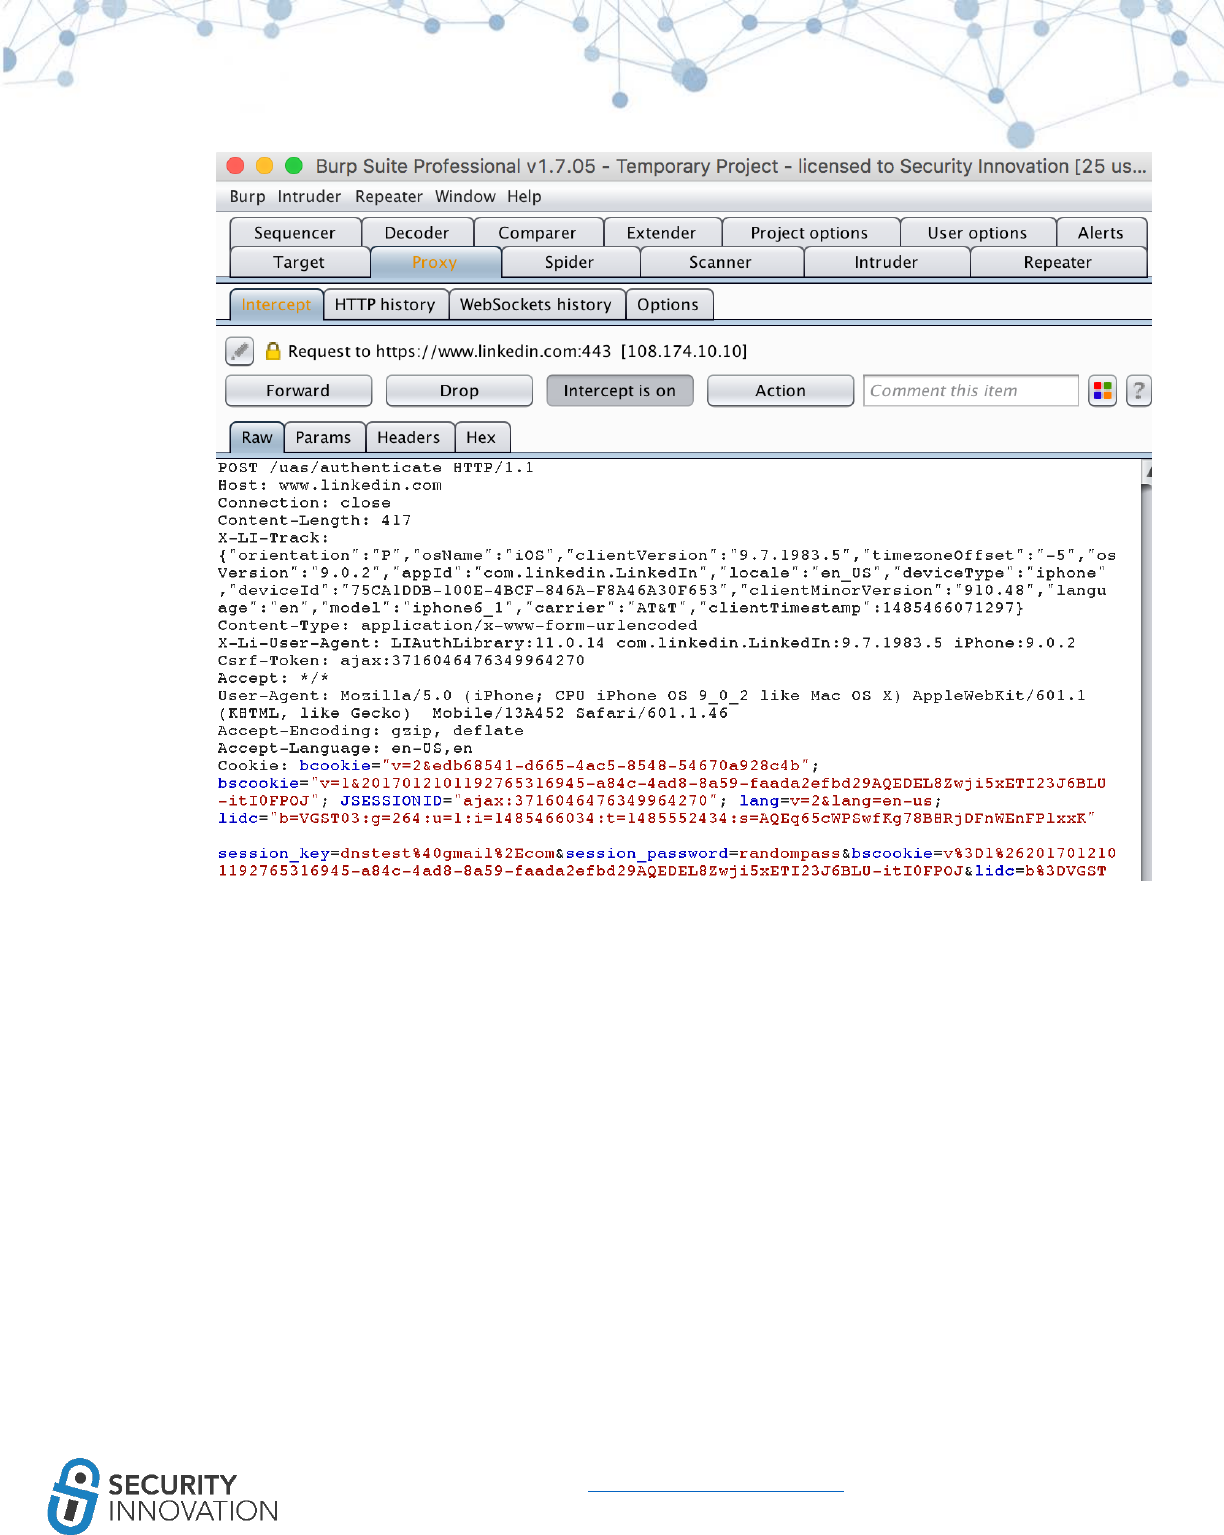Switch to the Target tab
The image size is (1224, 1535).
tap(299, 262)
